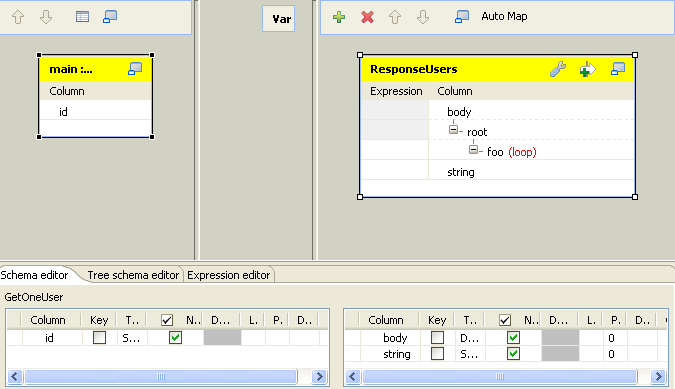Click the import icon with green plus in ResponseUsers
The height and width of the screenshot is (389, 675).
pyautogui.click(x=588, y=69)
